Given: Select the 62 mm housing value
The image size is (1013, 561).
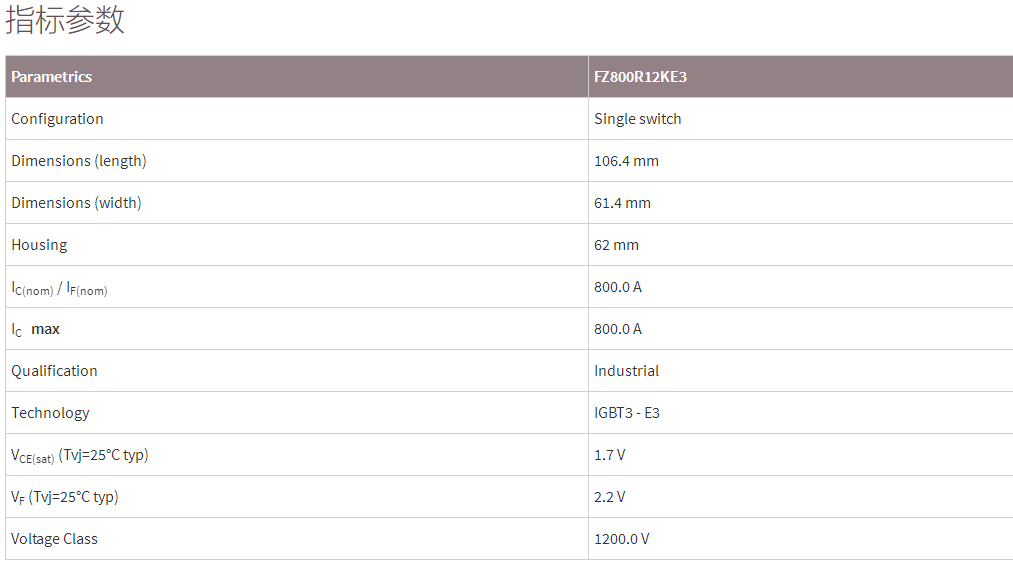Looking at the screenshot, I should 616,245.
